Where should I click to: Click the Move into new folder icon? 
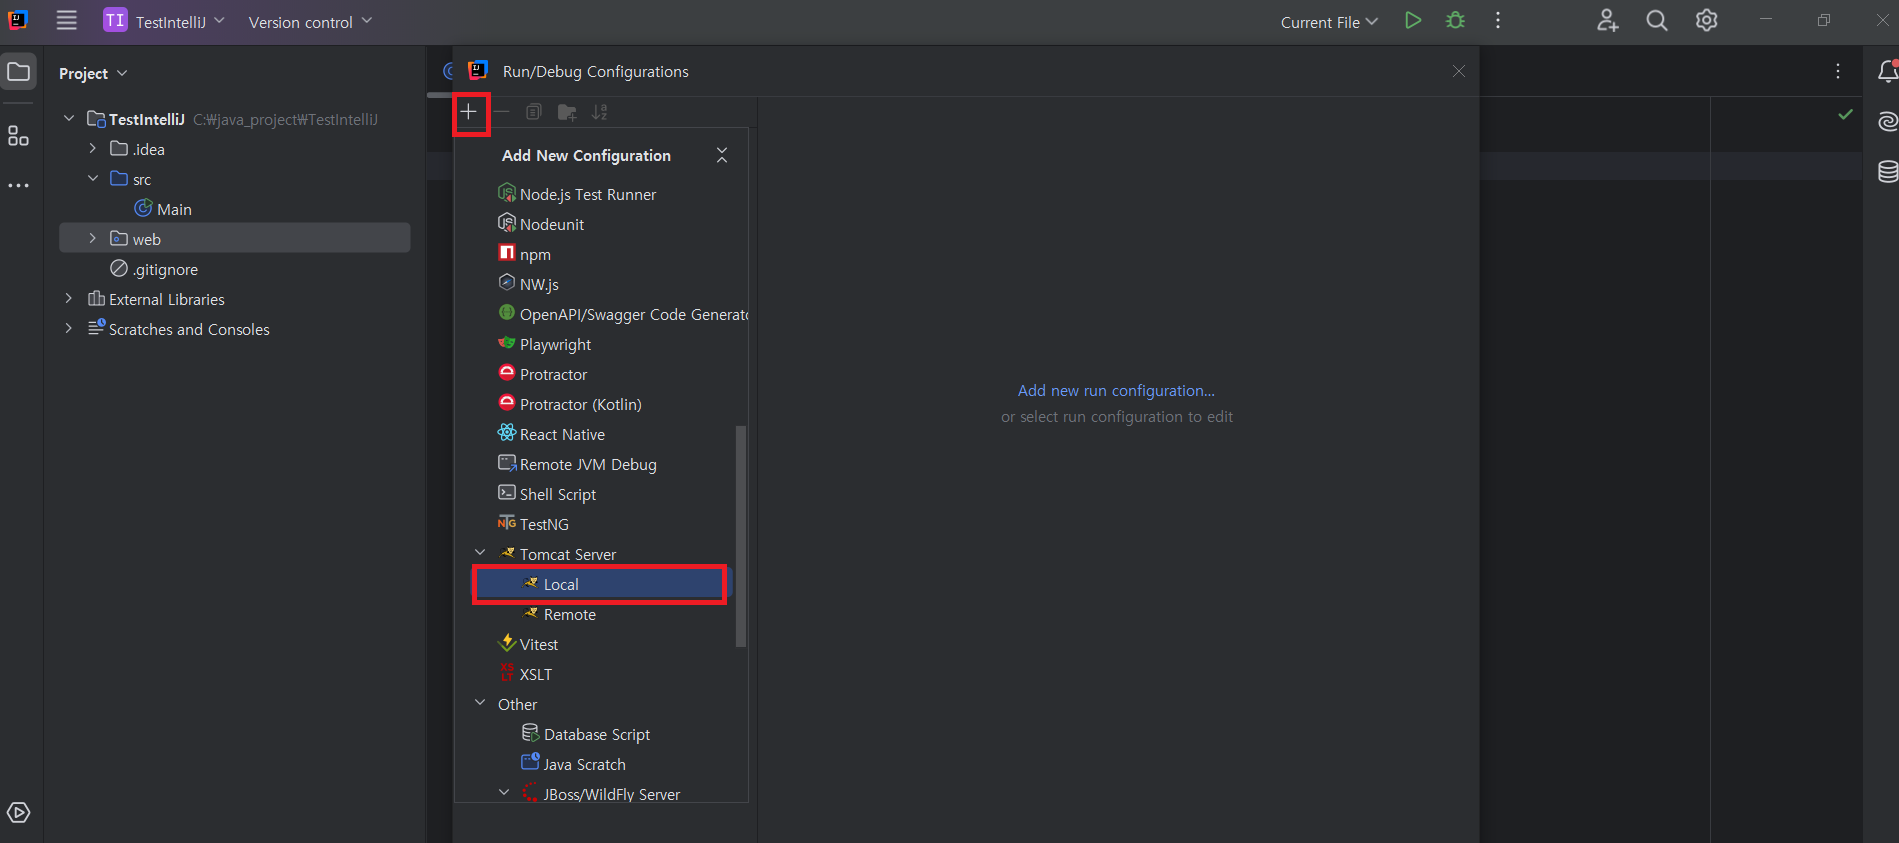tap(567, 112)
